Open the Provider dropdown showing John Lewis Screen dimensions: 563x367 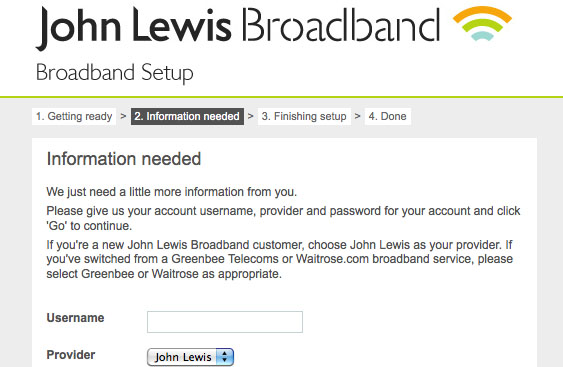click(x=190, y=357)
